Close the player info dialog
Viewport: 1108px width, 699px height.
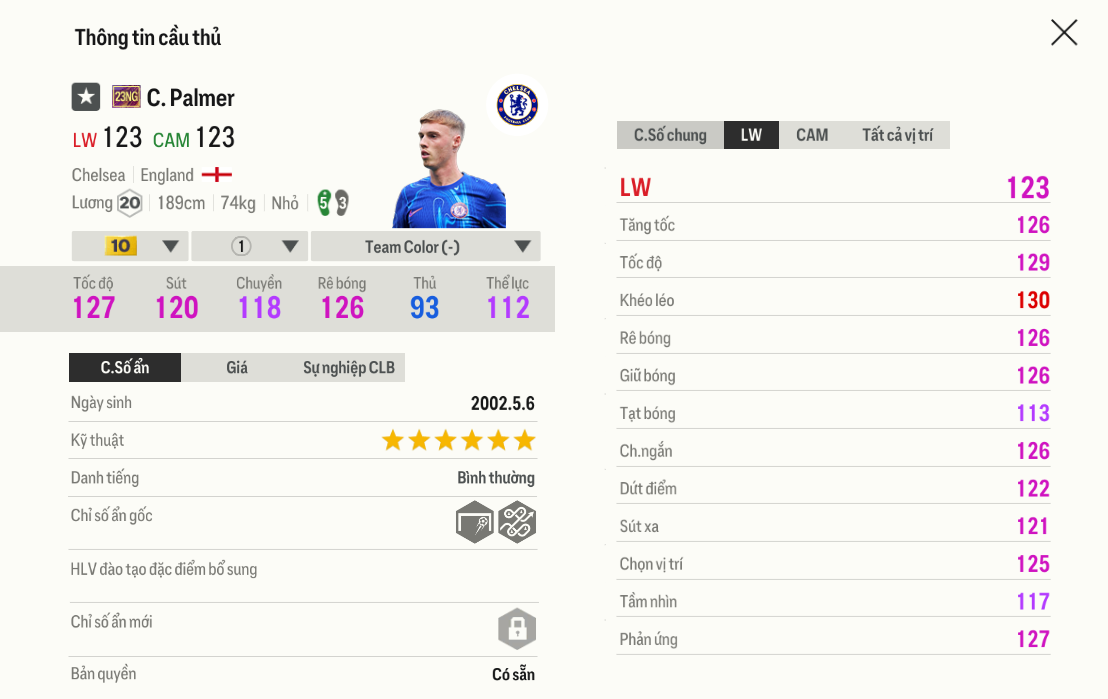pyautogui.click(x=1064, y=33)
